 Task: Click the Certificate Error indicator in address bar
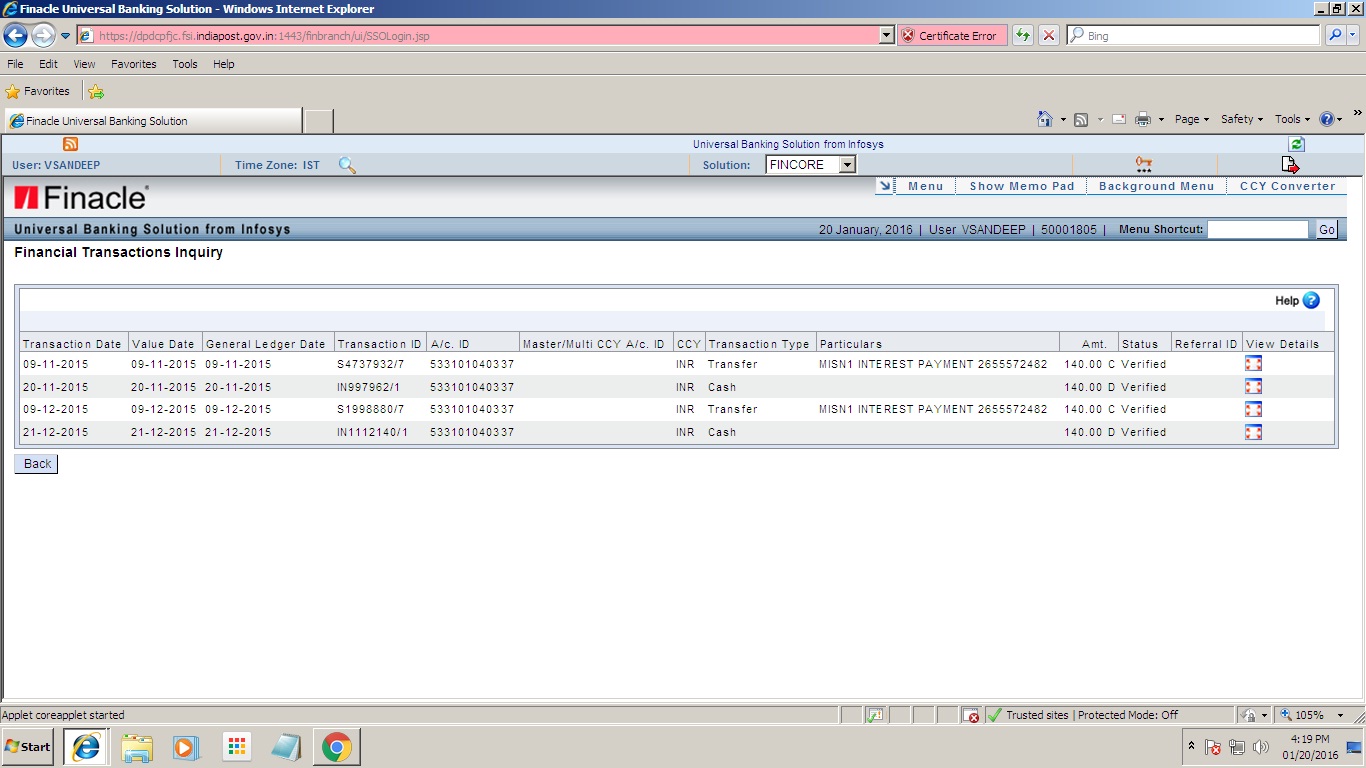(x=951, y=35)
